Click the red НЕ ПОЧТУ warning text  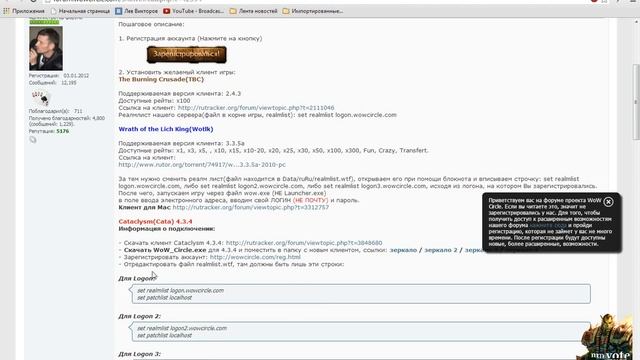click(x=311, y=200)
